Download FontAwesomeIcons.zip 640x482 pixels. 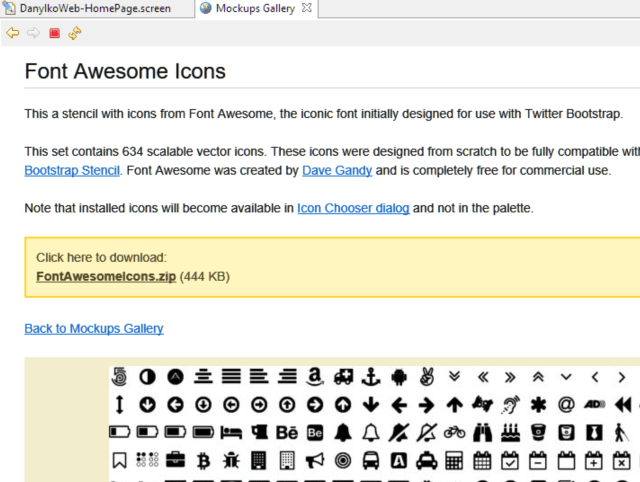106,276
